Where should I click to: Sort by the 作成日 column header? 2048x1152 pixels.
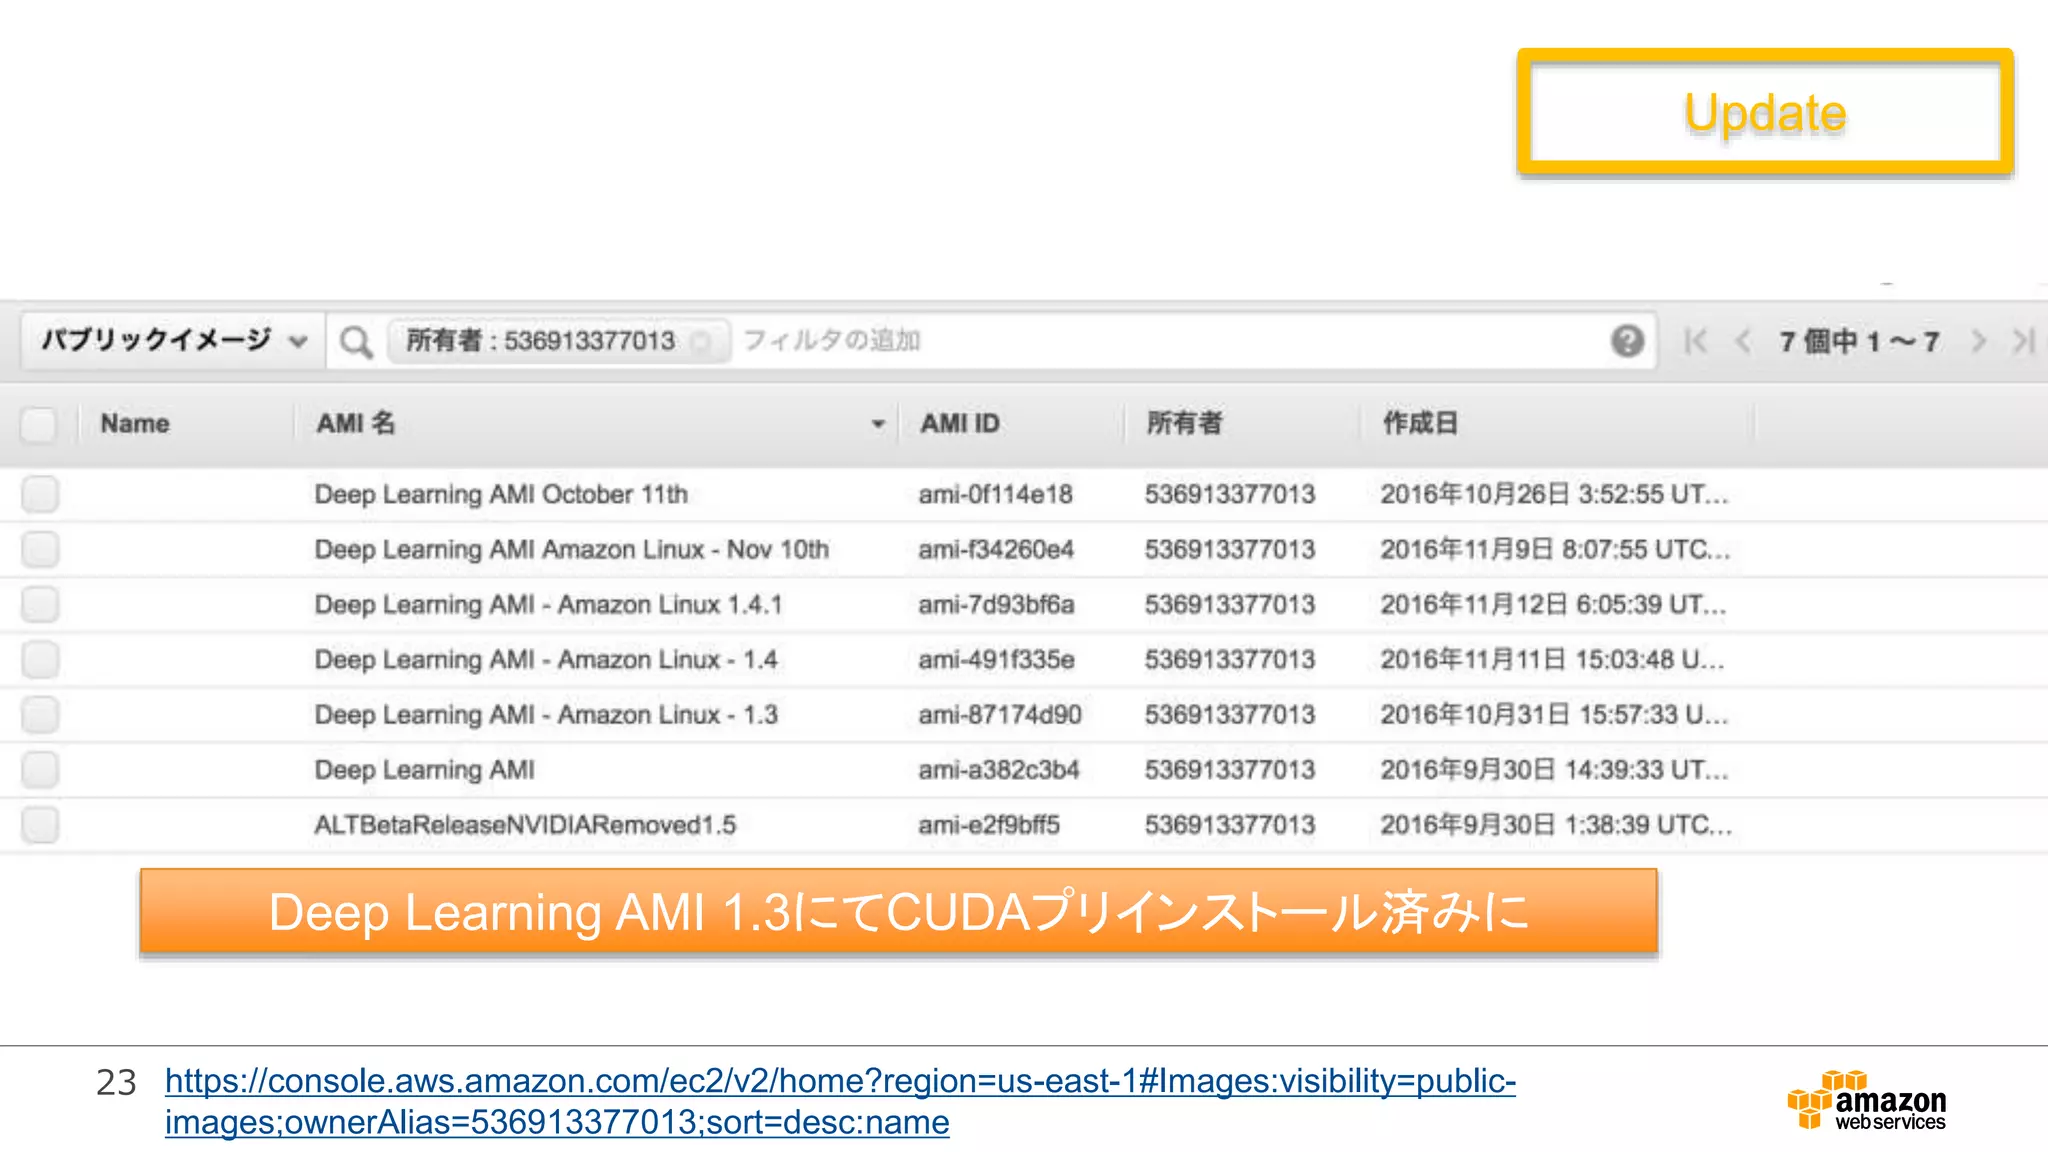[x=1419, y=424]
